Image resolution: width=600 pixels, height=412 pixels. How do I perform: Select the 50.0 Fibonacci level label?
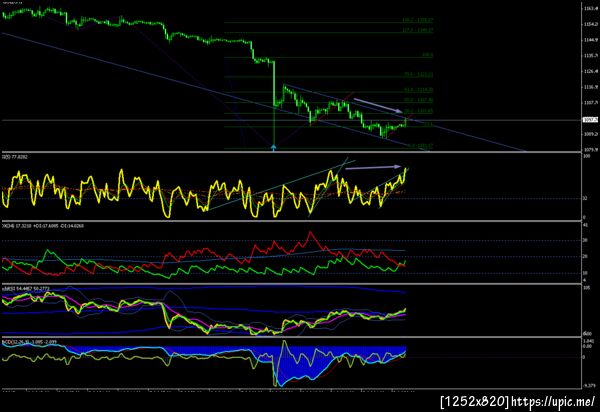419,100
